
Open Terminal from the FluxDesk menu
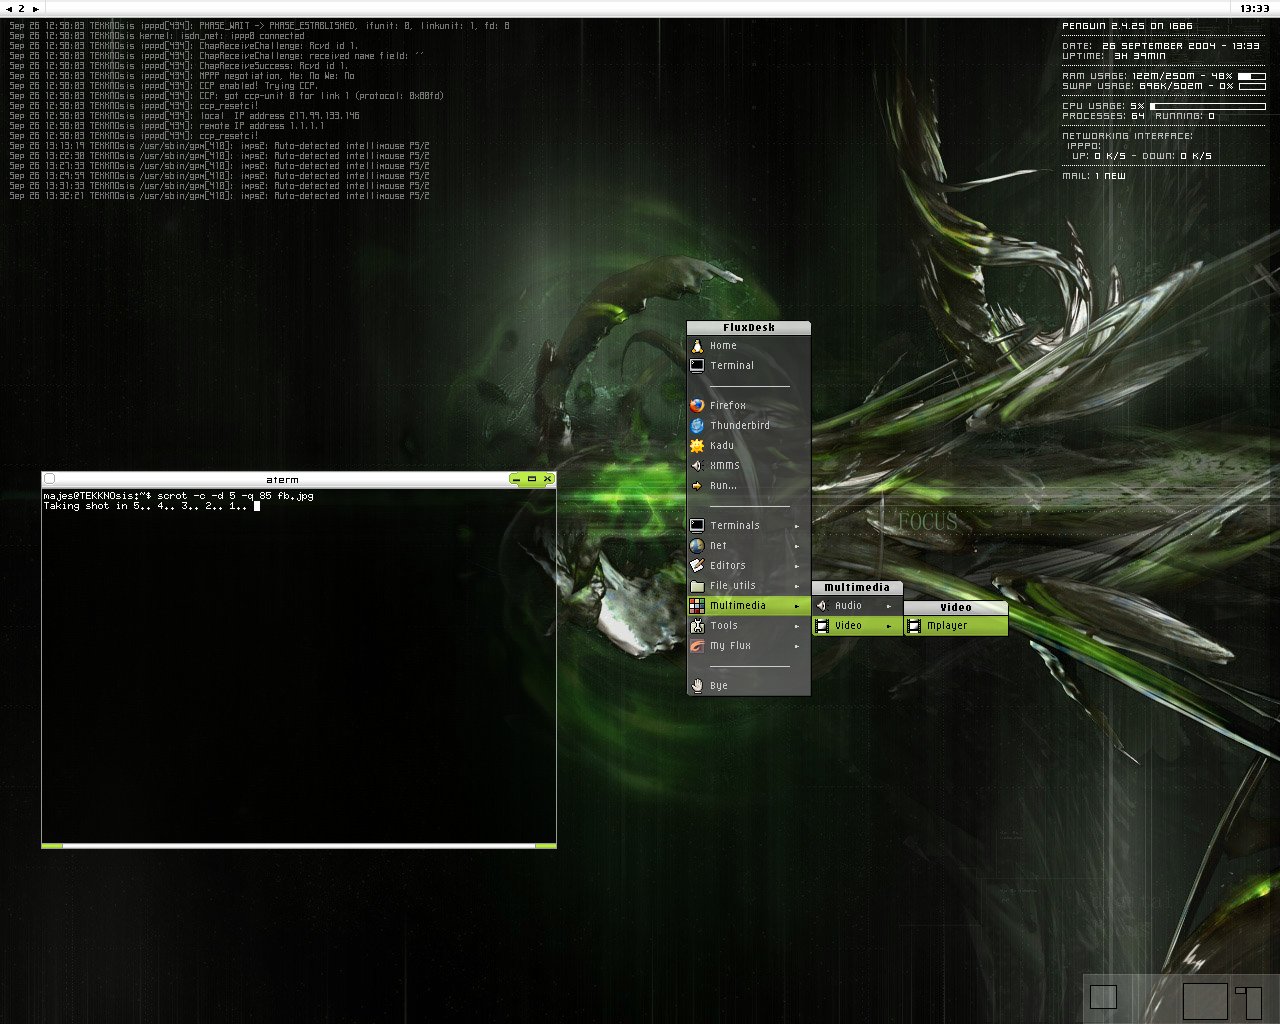(731, 366)
